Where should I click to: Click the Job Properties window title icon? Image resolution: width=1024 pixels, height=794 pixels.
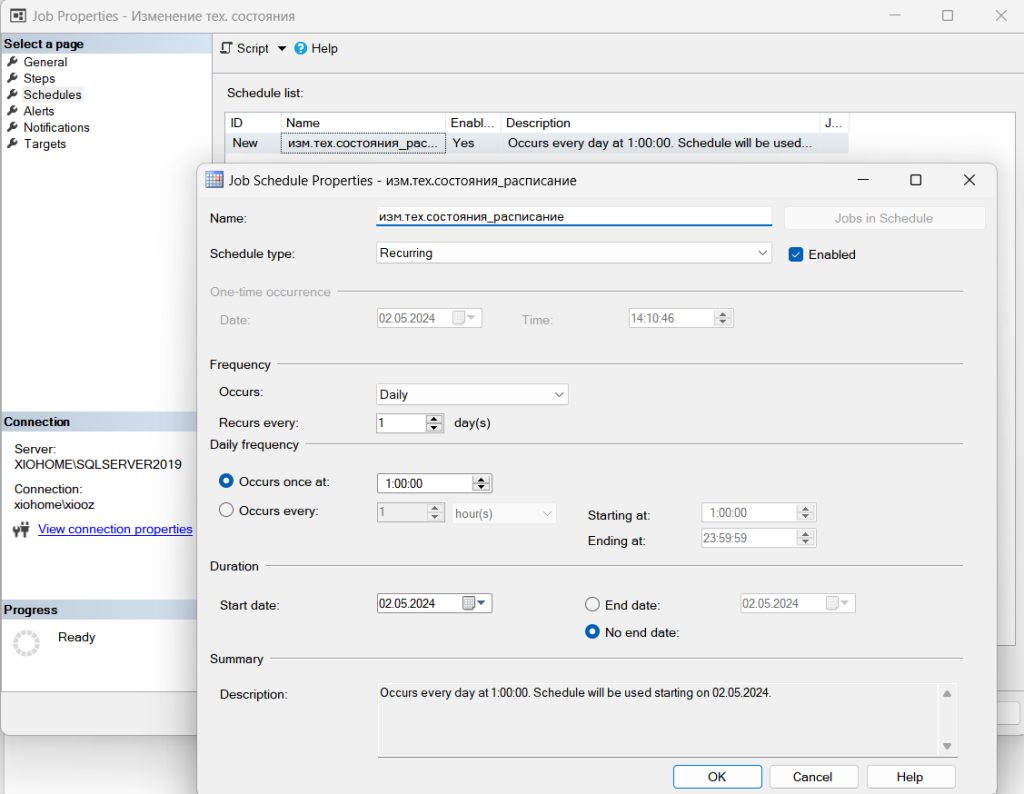point(18,16)
